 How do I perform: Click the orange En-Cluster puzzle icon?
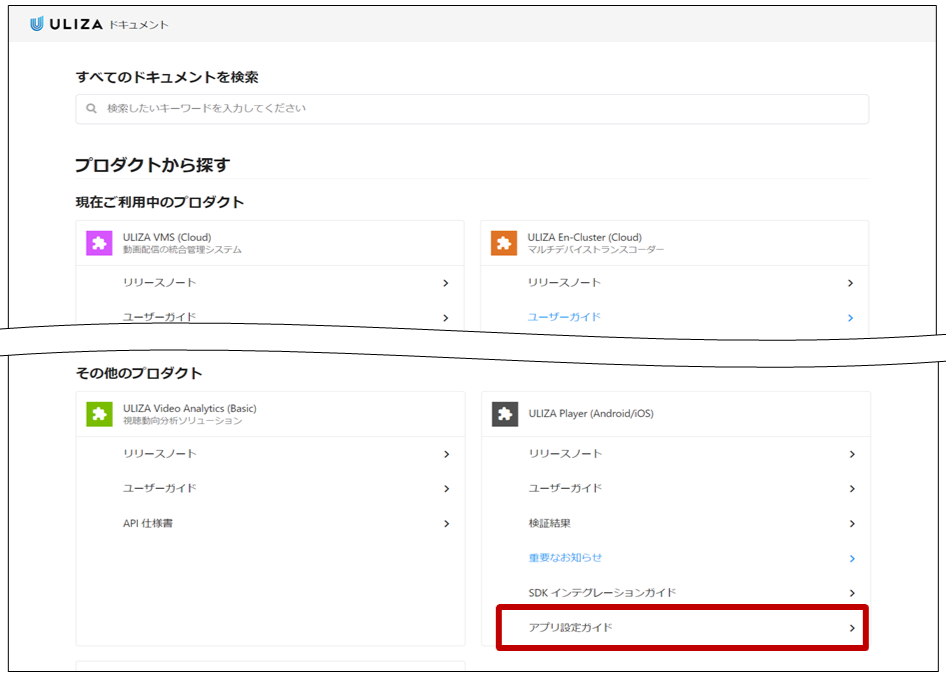[x=504, y=243]
